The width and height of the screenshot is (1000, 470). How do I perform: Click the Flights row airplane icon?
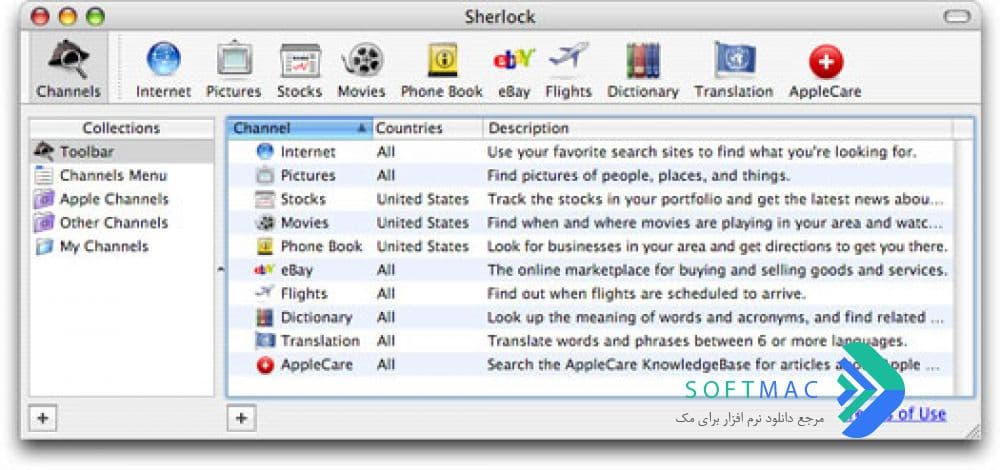click(x=264, y=293)
